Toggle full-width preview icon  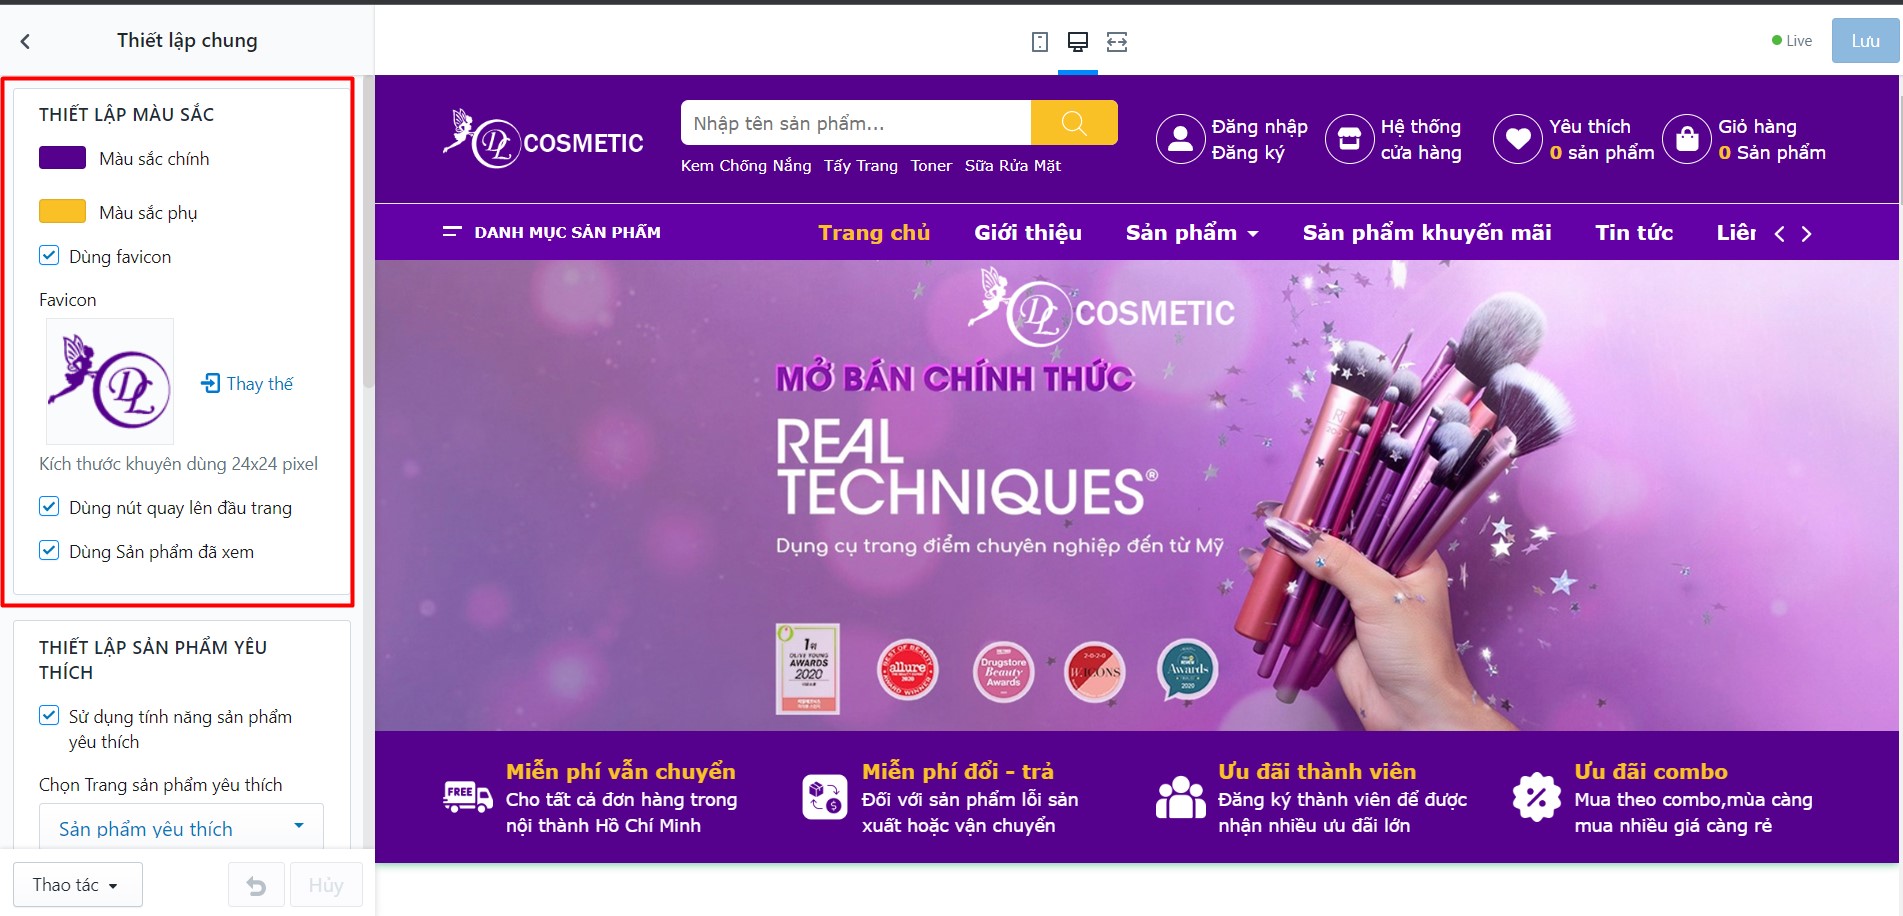[1117, 42]
